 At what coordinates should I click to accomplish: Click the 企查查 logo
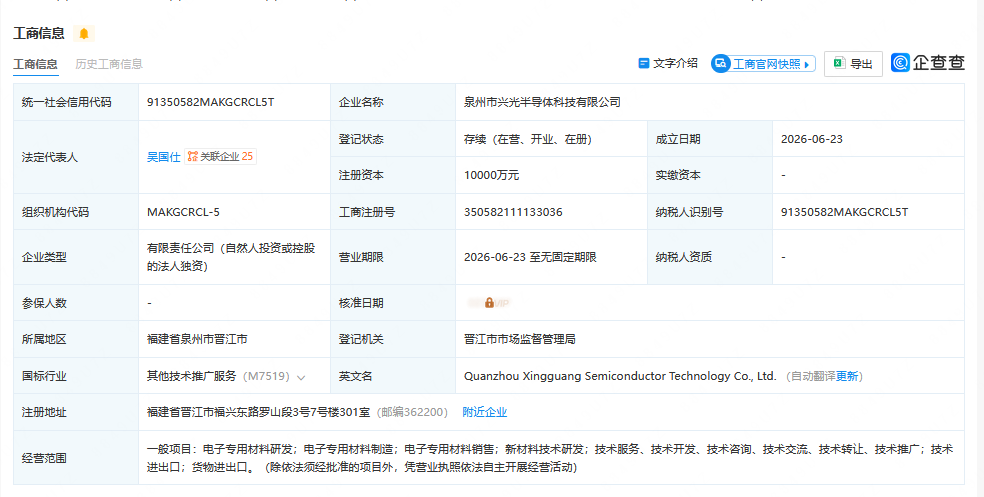[928, 63]
